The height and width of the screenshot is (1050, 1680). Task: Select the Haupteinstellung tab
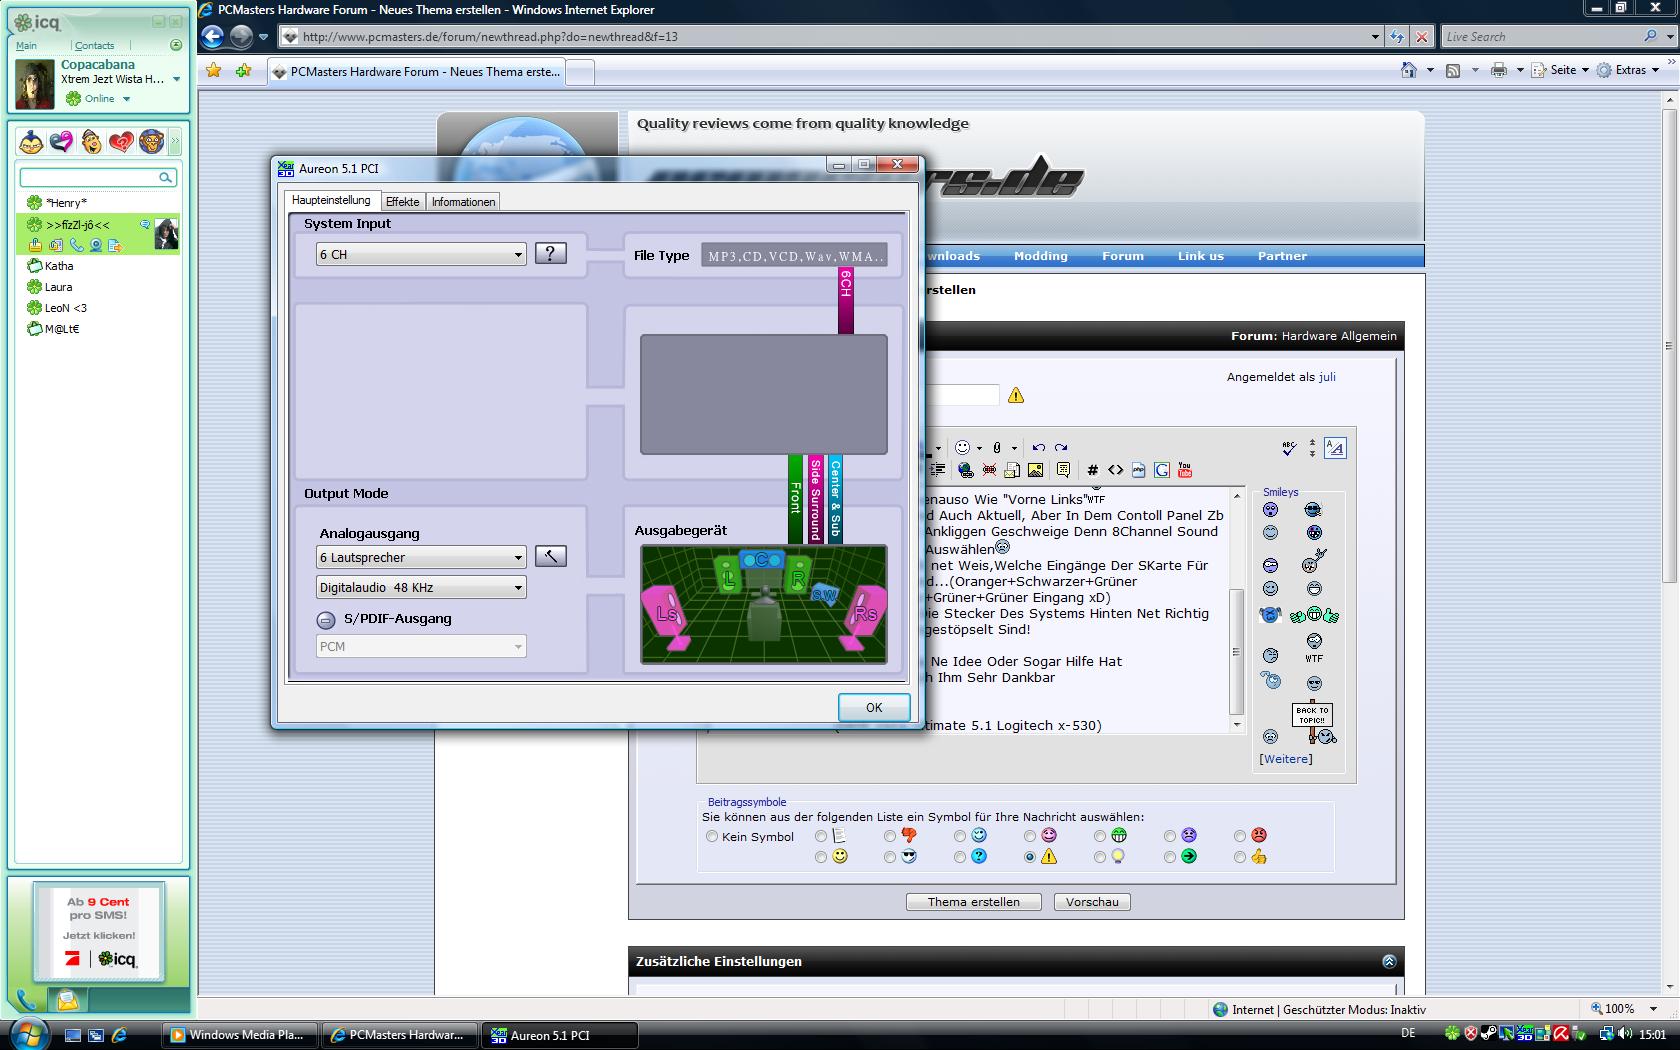point(331,200)
